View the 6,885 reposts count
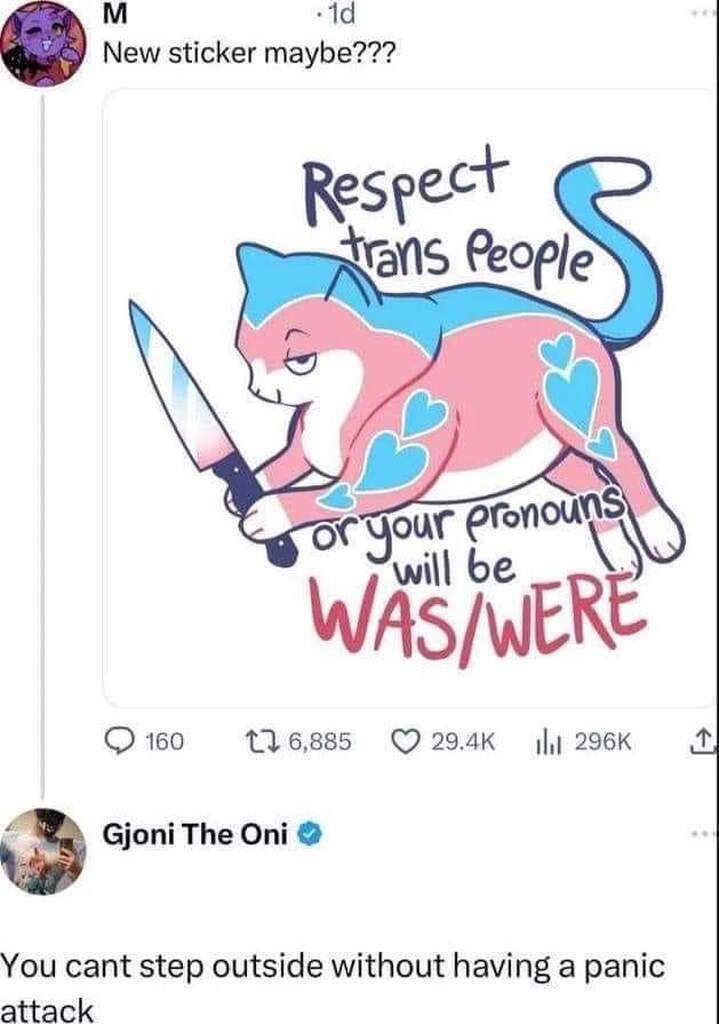The height and width of the screenshot is (1024, 719). tap(319, 742)
